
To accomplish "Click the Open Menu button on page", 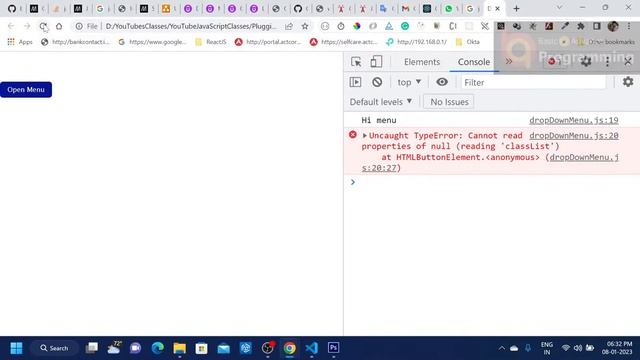I will pyautogui.click(x=26, y=89).
